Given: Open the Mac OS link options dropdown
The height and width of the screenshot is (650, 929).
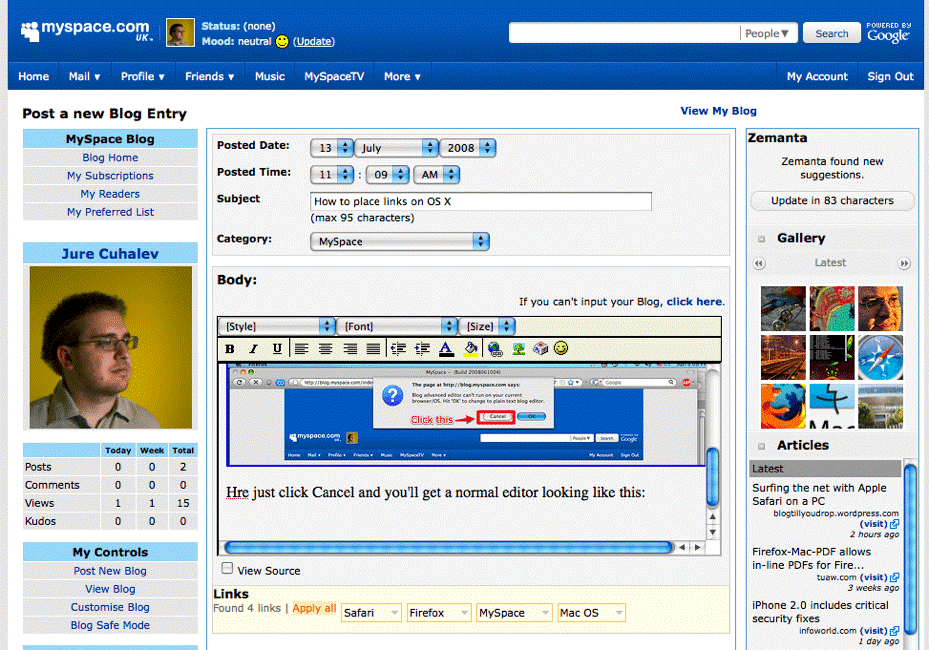Looking at the screenshot, I should point(591,613).
